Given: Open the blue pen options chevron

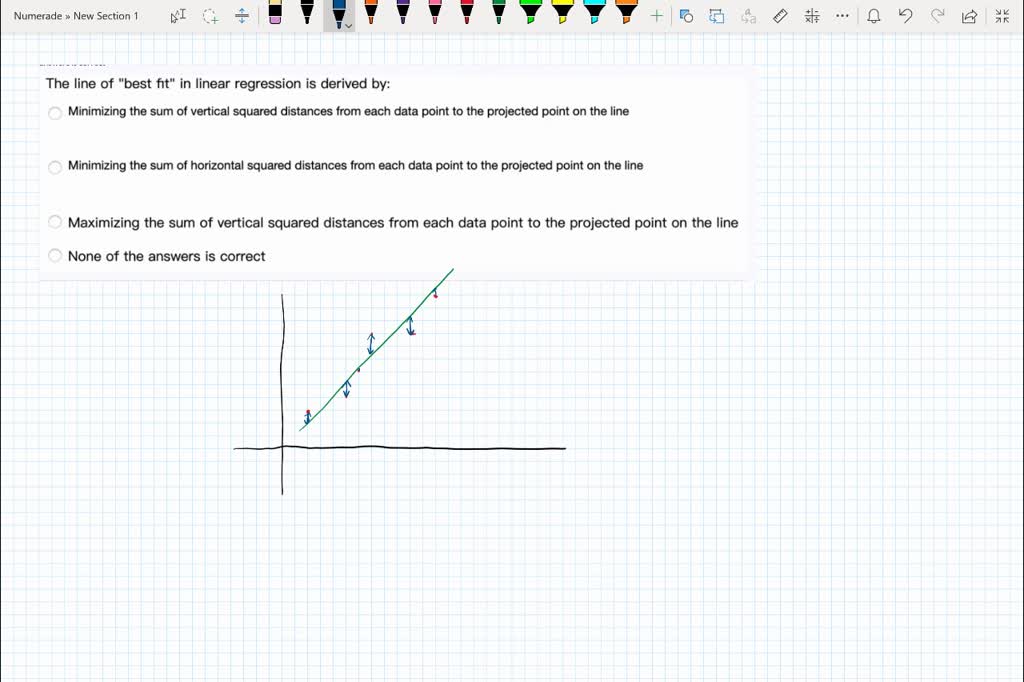Looking at the screenshot, I should click(347, 23).
